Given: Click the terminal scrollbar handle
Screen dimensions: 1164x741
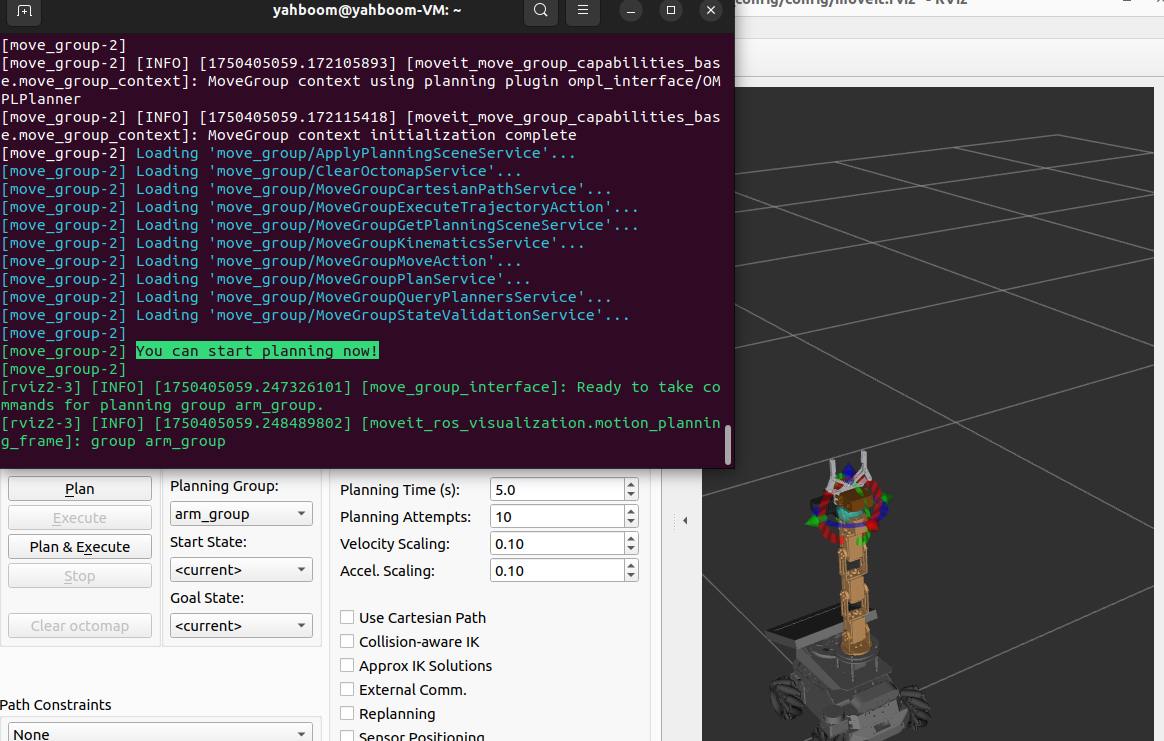Looking at the screenshot, I should (x=728, y=444).
